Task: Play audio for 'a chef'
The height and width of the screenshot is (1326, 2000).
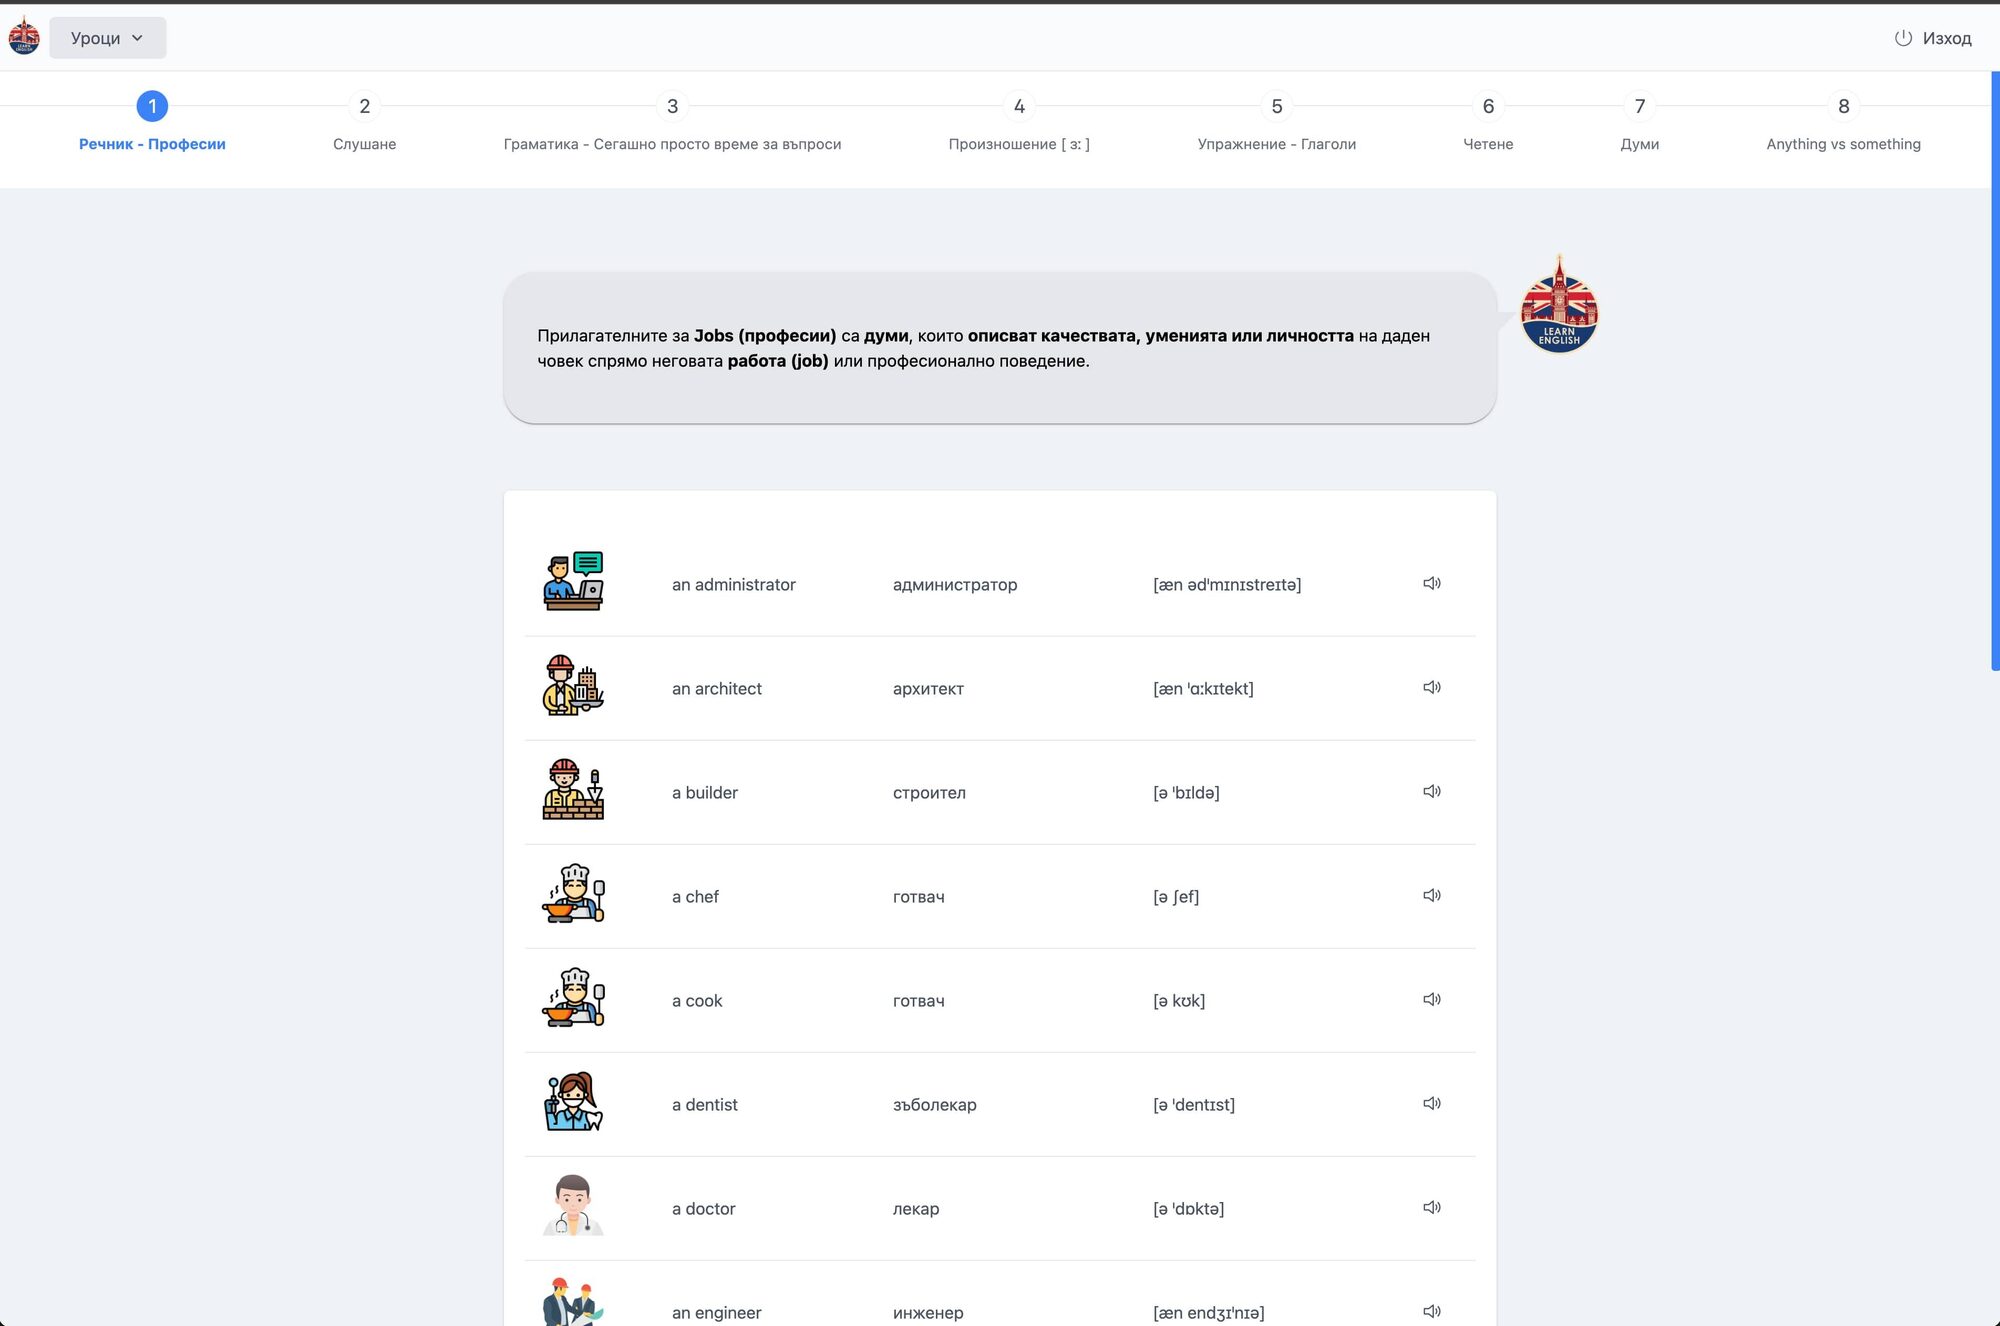Action: tap(1431, 895)
